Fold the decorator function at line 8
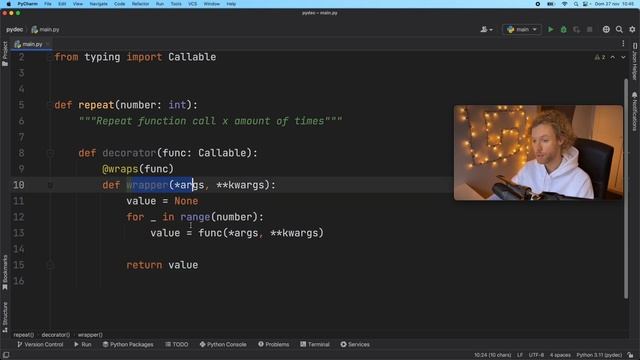The height and width of the screenshot is (360, 640). (x=50, y=153)
